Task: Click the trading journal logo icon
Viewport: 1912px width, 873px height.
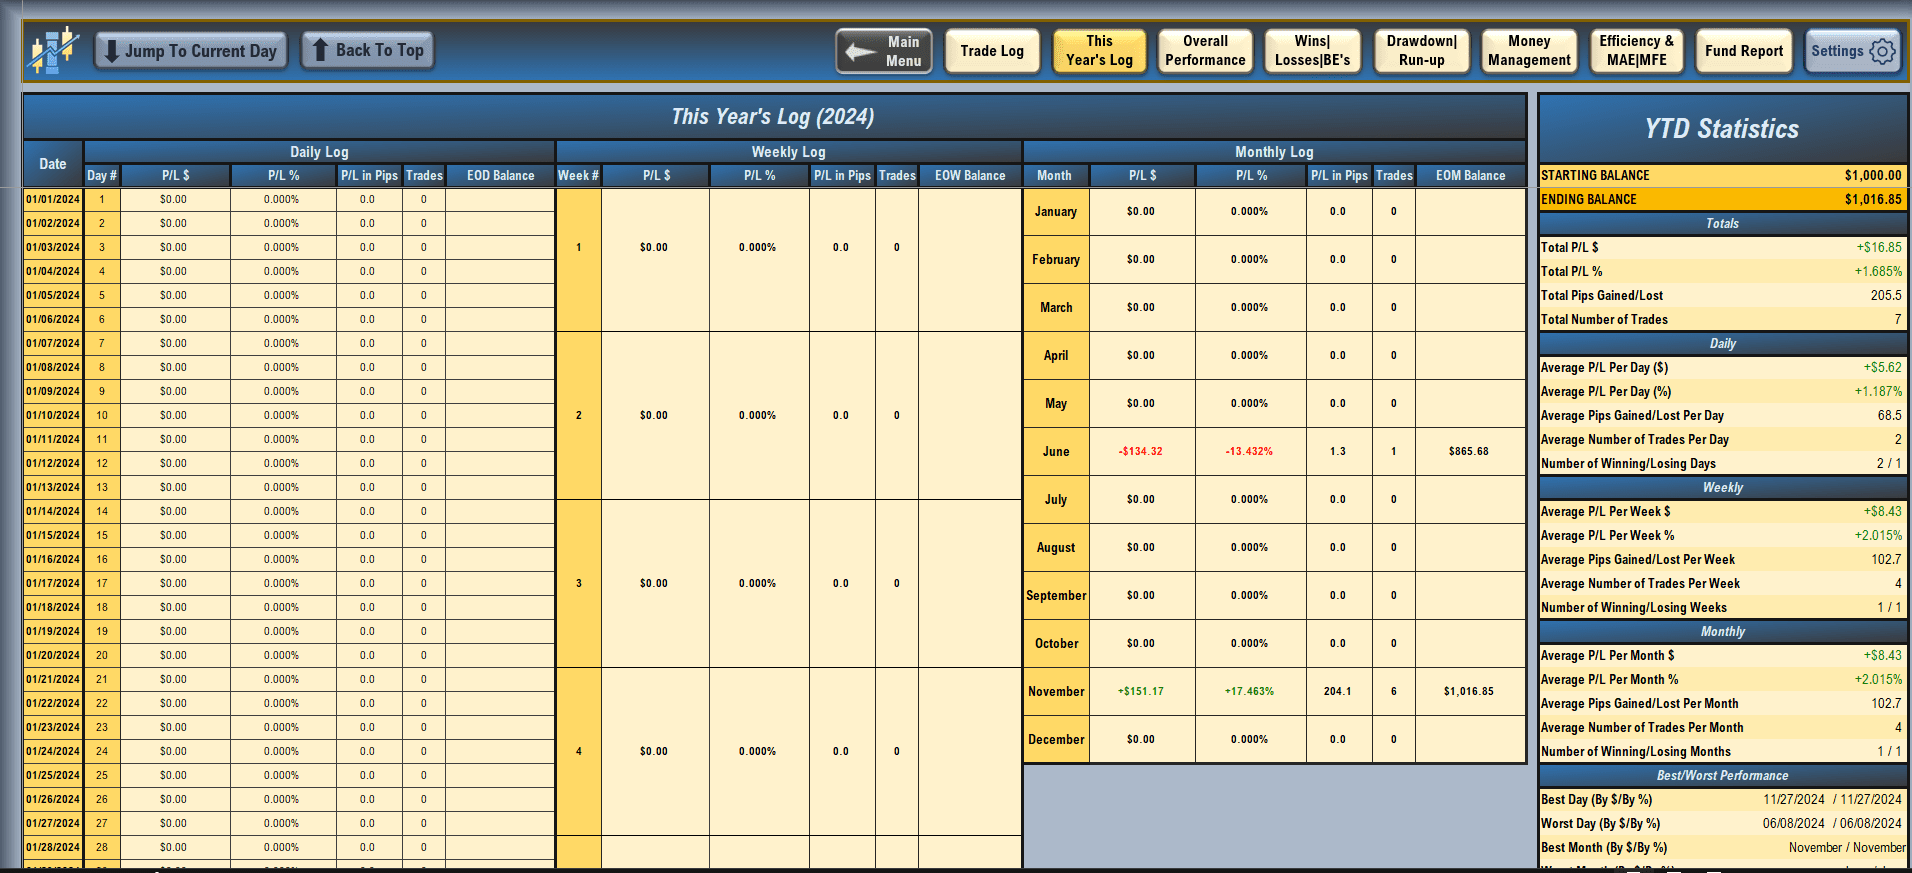Action: point(53,50)
